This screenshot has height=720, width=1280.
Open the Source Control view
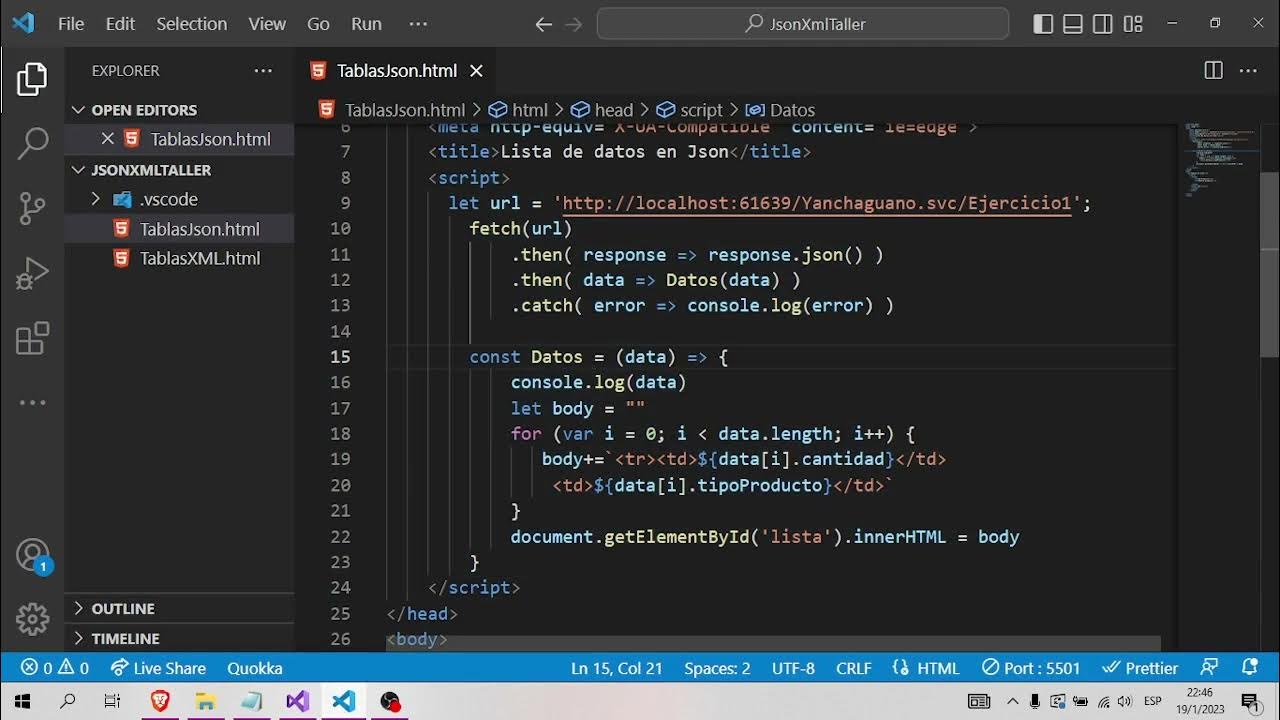click(32, 207)
